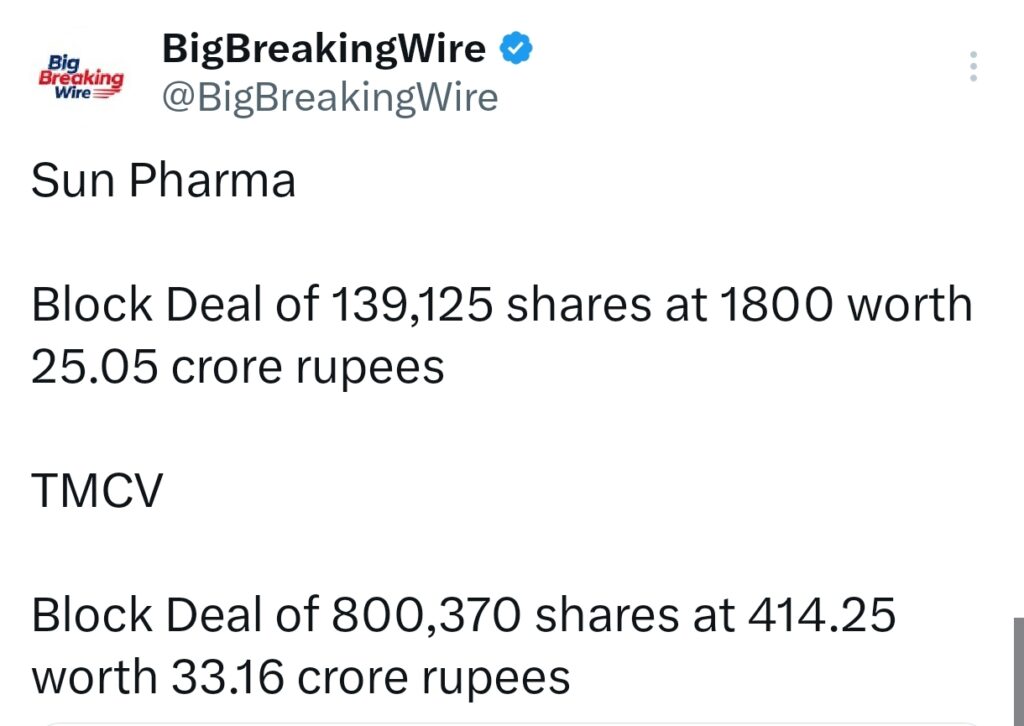This screenshot has width=1024, height=726.
Task: Select the text 'Sun Pharma' in the tweet
Action: point(162,181)
